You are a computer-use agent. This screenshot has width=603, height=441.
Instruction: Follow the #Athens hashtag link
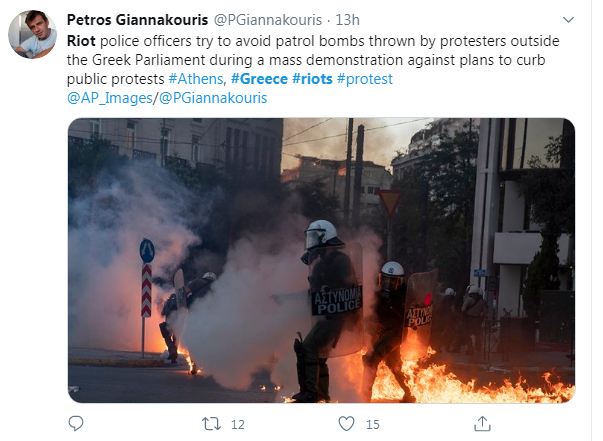[196, 79]
